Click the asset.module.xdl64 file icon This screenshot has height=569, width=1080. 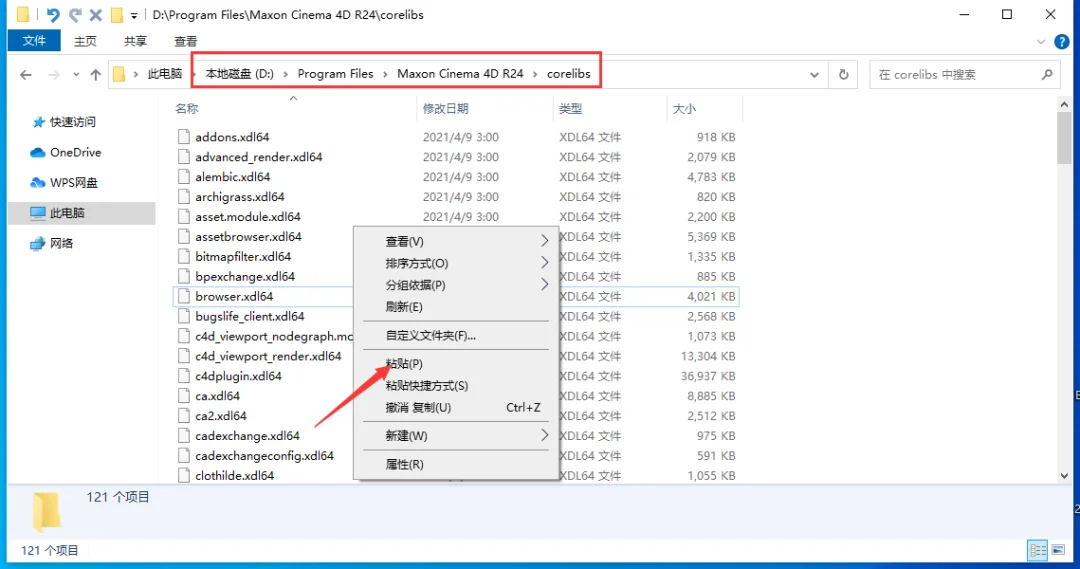click(183, 216)
